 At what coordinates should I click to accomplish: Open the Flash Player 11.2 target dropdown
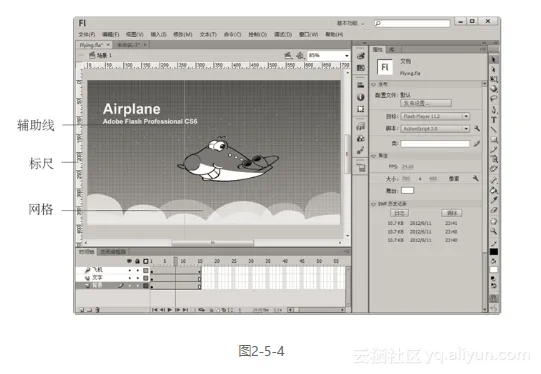pos(435,116)
